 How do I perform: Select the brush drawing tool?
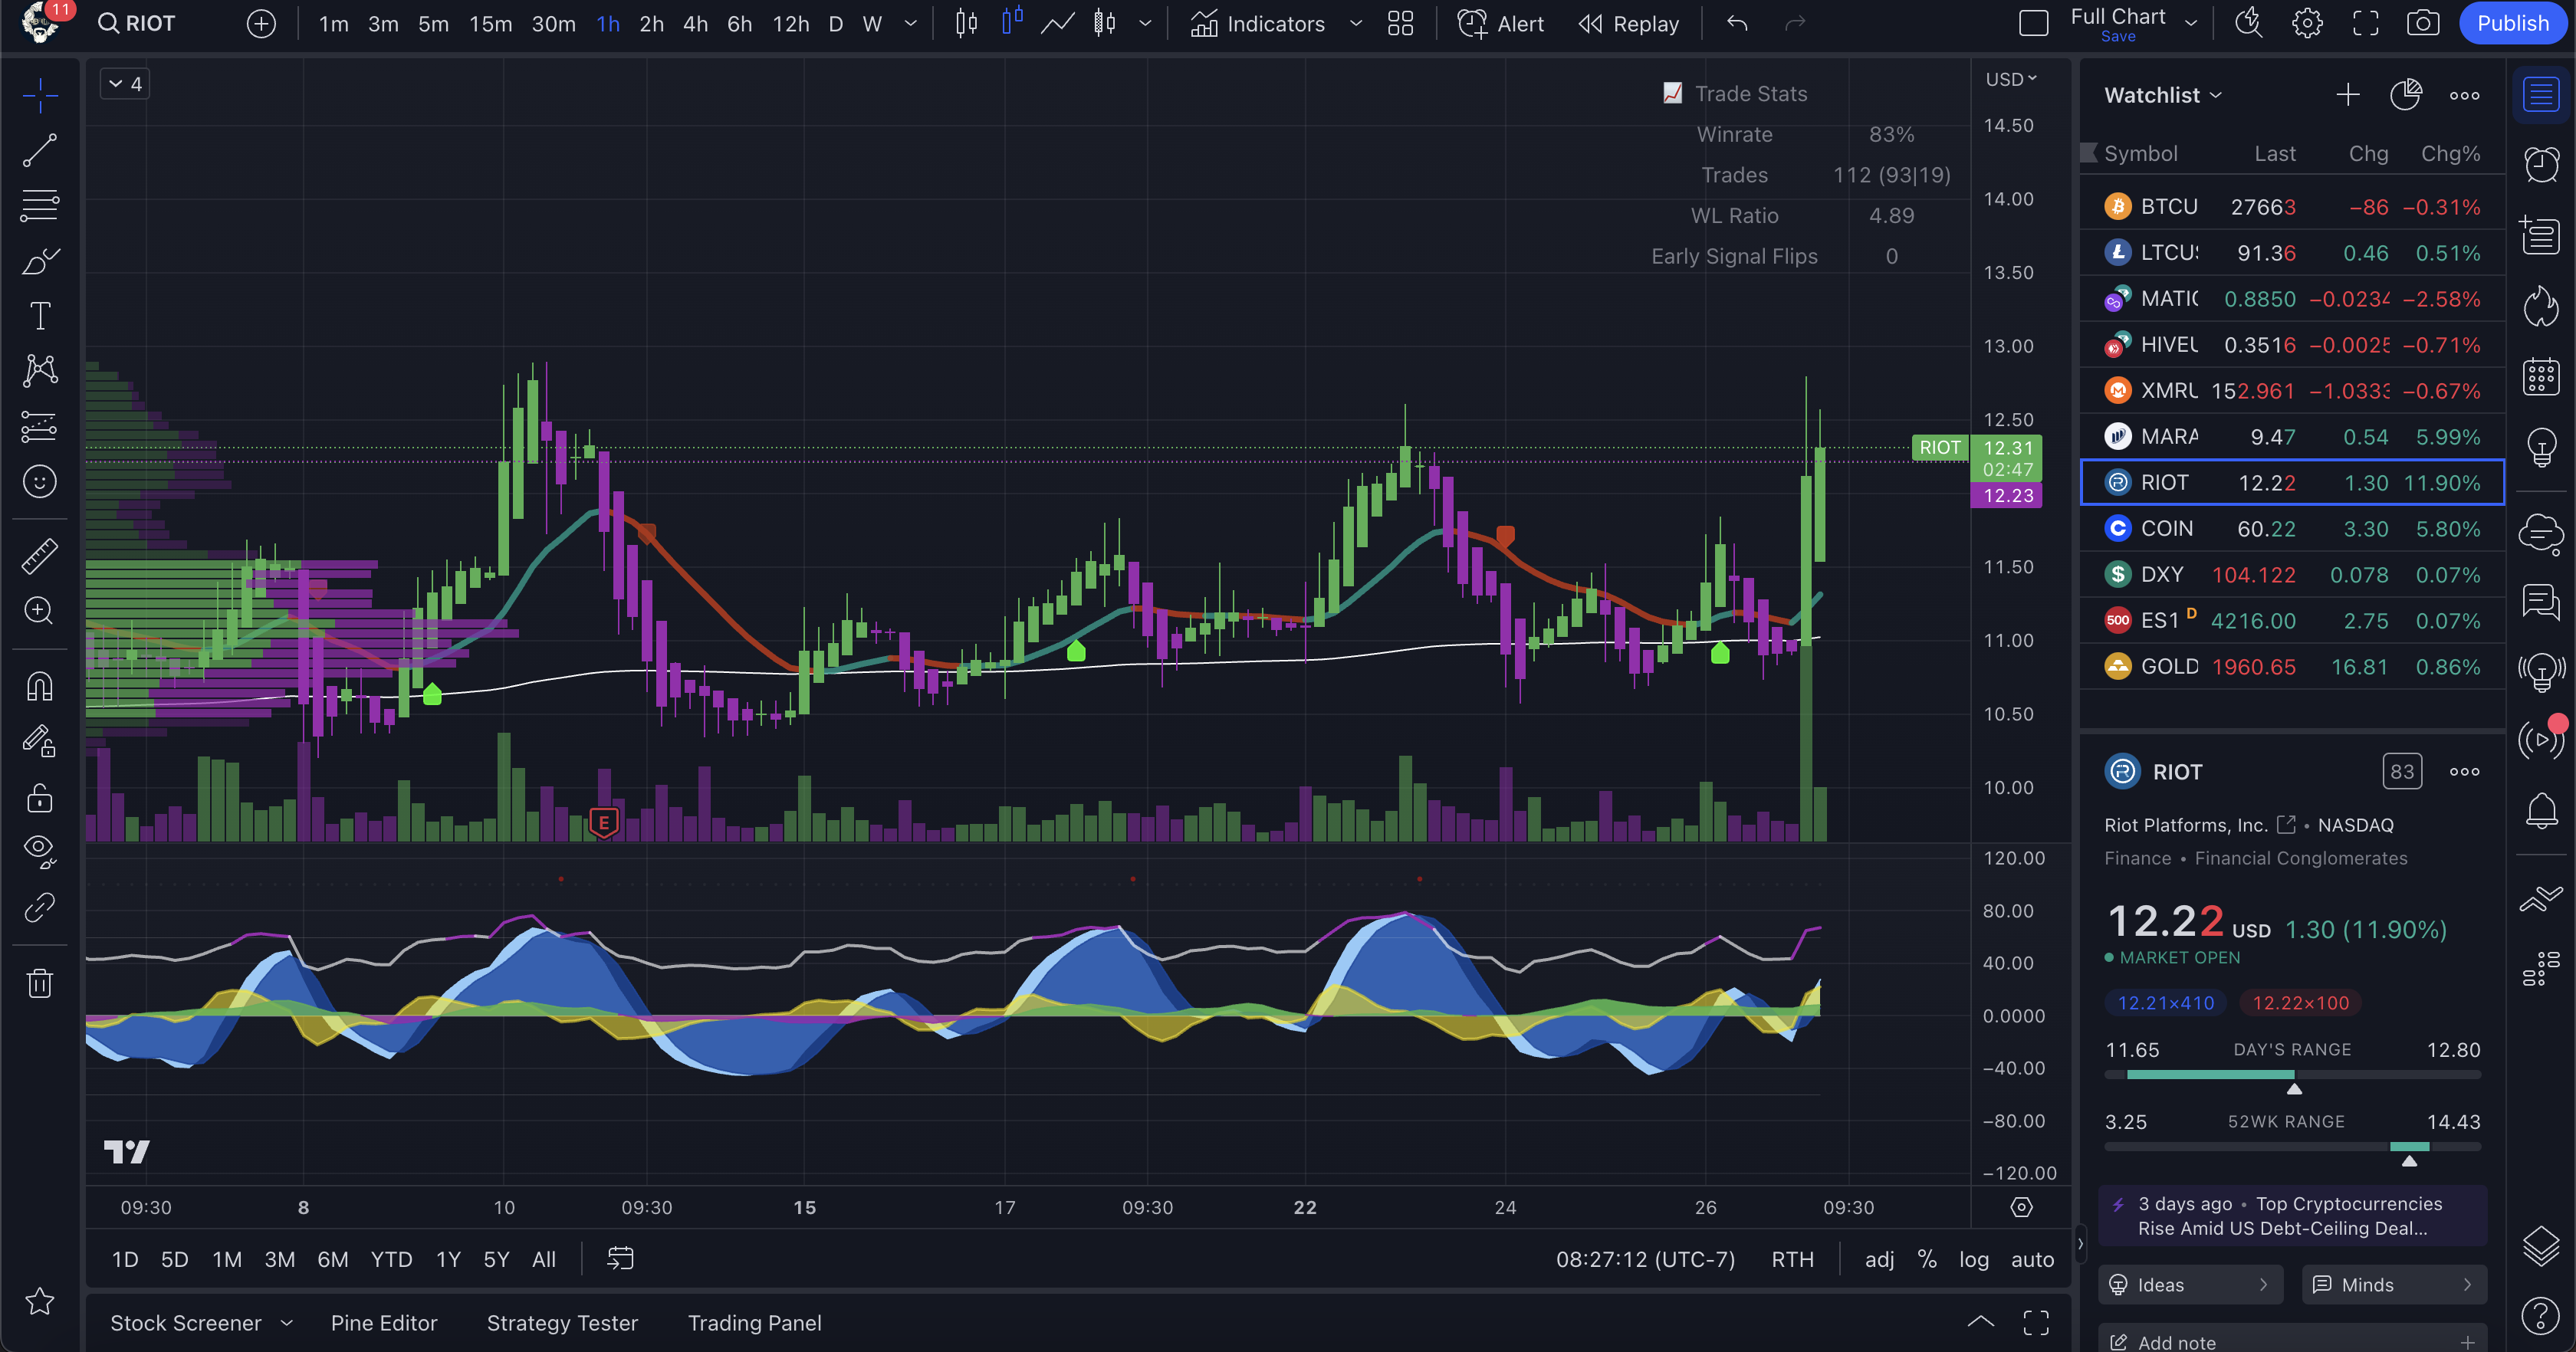(40, 261)
